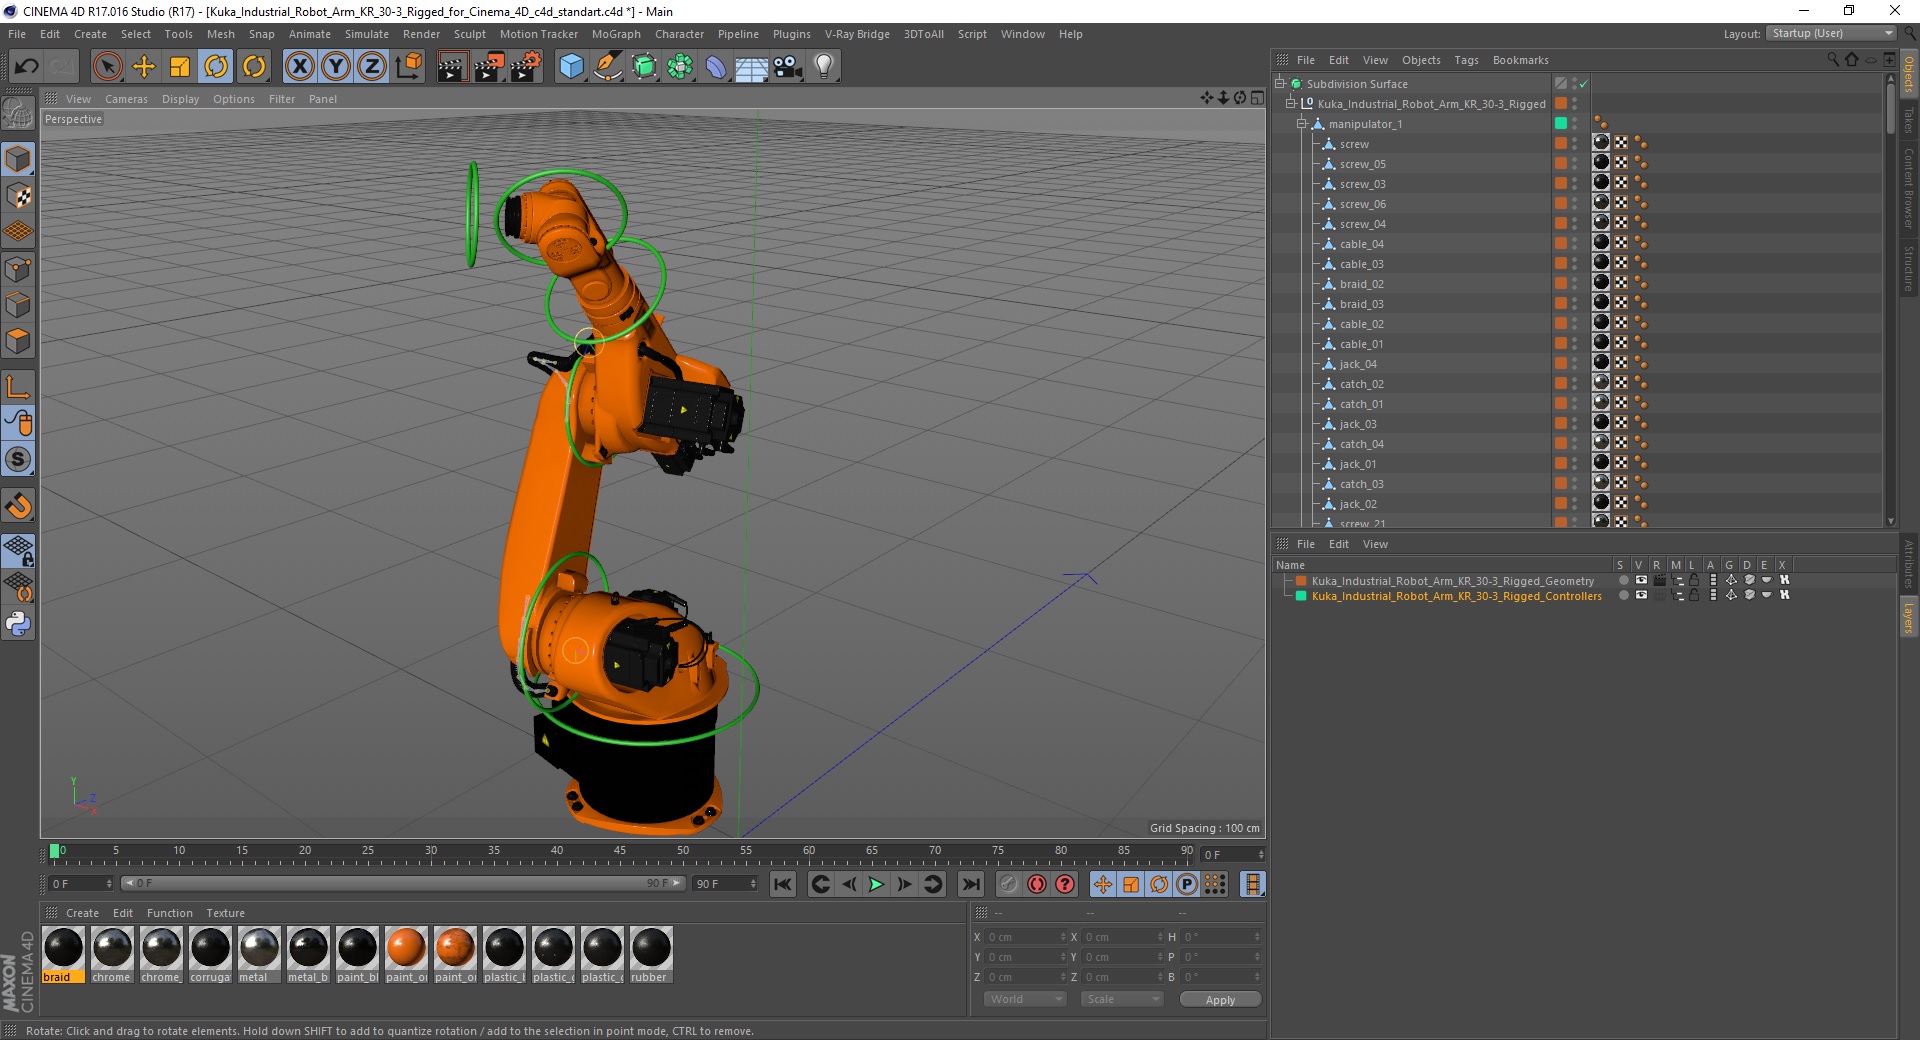Select Polygons mode in left palette
Viewport: 1920px width, 1040px height.
(18, 342)
